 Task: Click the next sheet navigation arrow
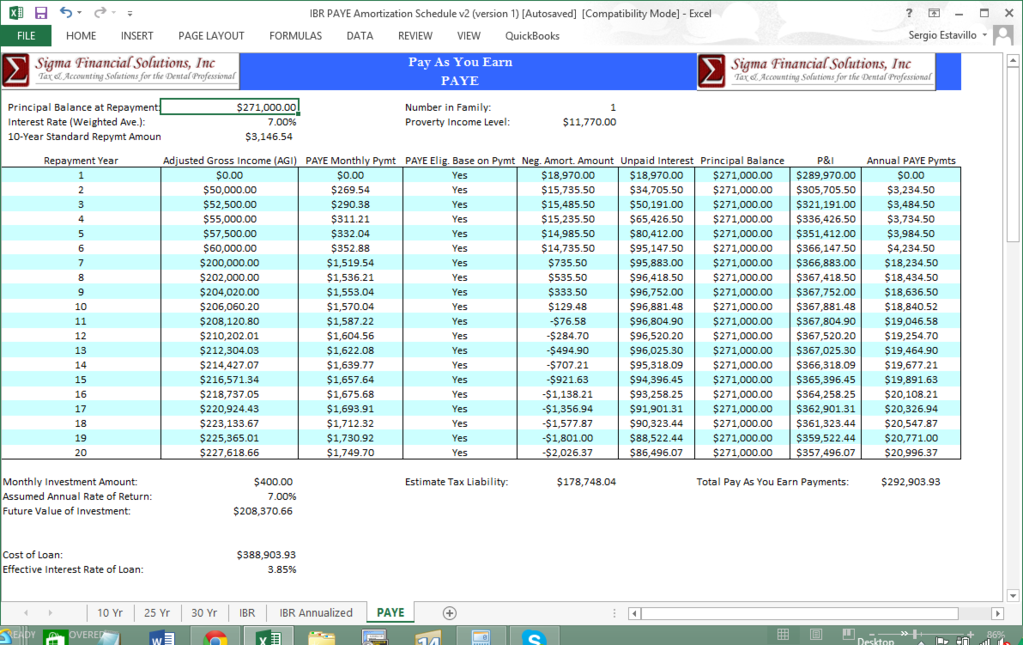click(50, 613)
